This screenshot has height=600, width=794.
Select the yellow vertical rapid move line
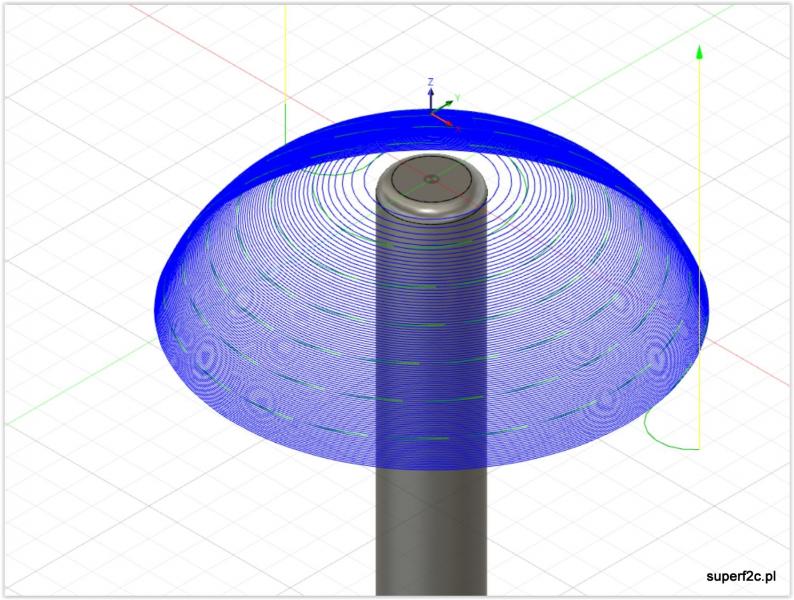pyautogui.click(x=699, y=250)
